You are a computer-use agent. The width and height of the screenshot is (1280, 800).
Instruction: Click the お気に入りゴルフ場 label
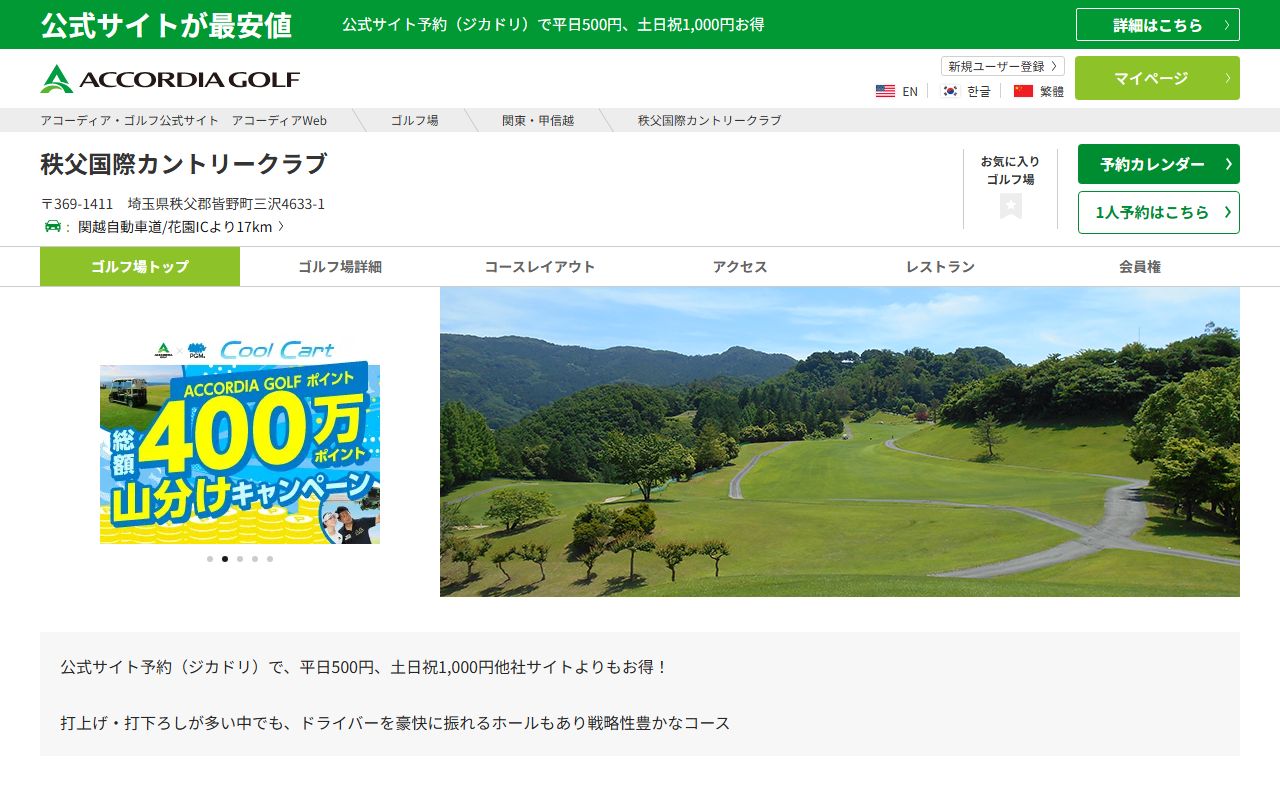click(1010, 170)
